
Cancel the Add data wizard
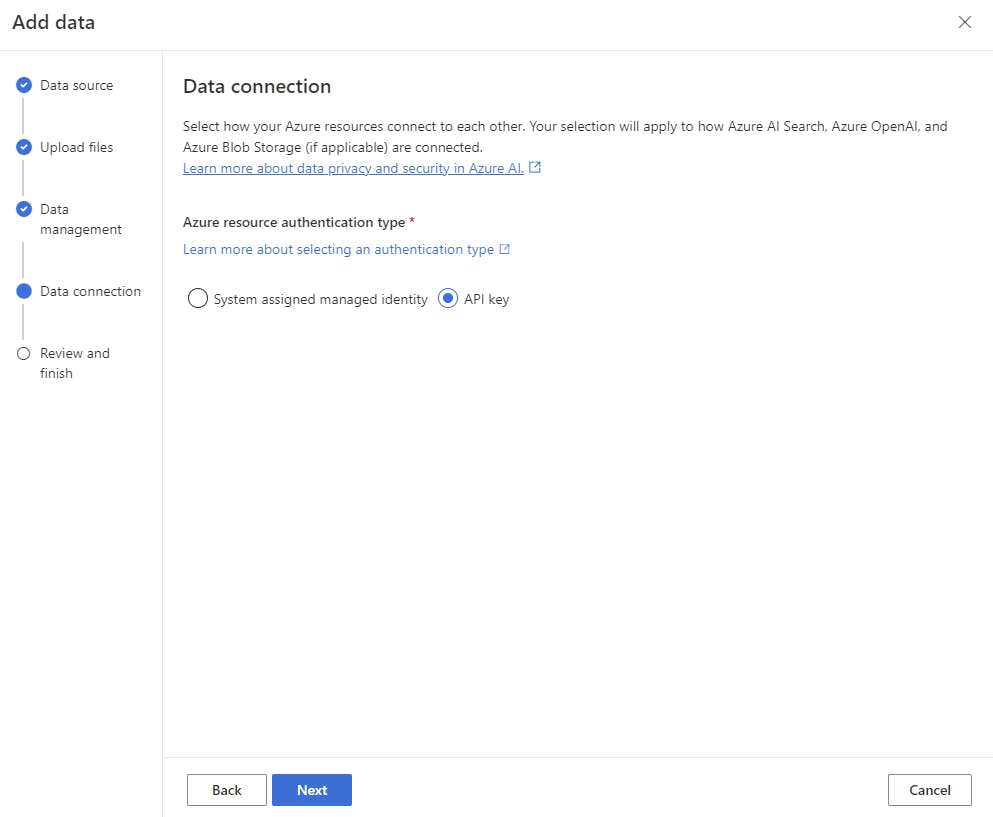click(929, 790)
